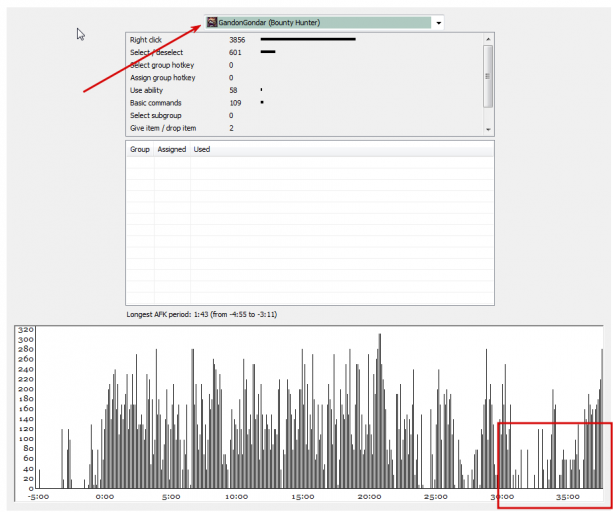This screenshot has width=613, height=512.
Task: Select the Assign group hotkey row
Action: (x=305, y=77)
